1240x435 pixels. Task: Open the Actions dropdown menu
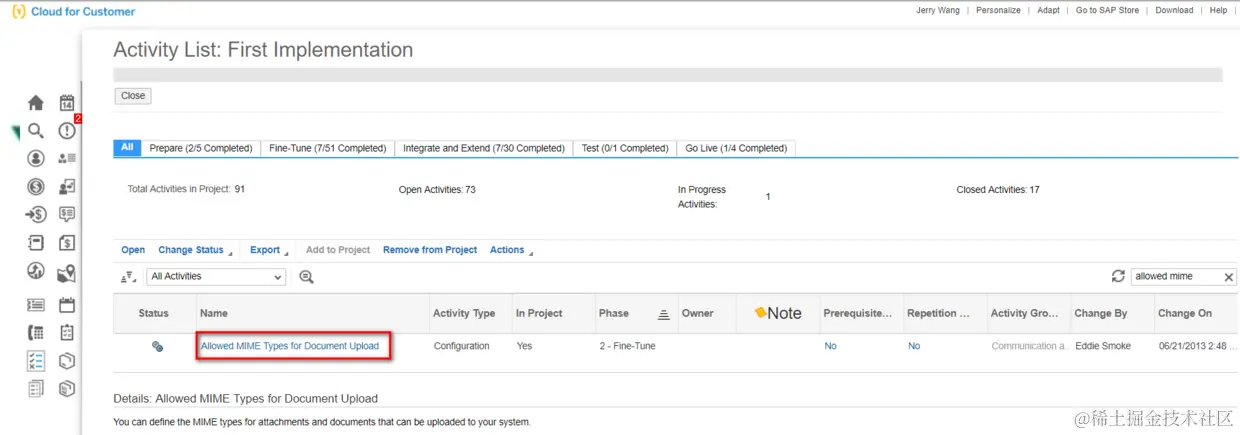point(511,250)
